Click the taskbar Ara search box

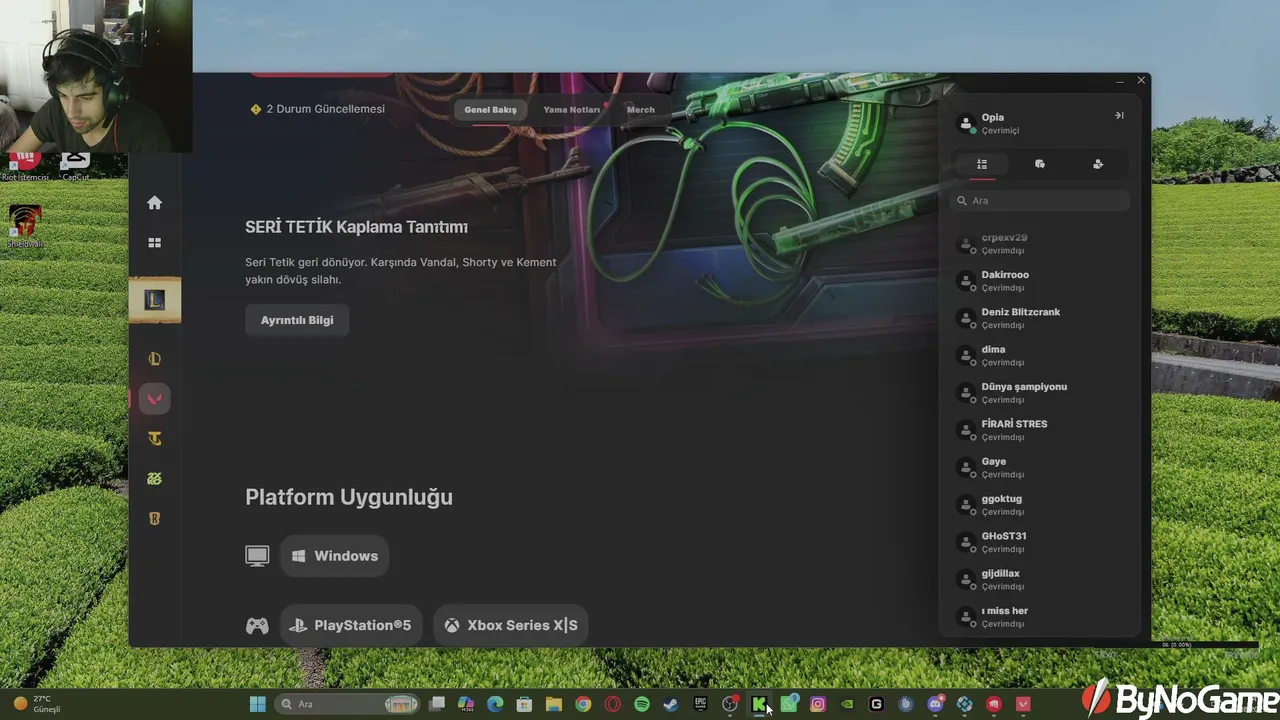point(348,704)
